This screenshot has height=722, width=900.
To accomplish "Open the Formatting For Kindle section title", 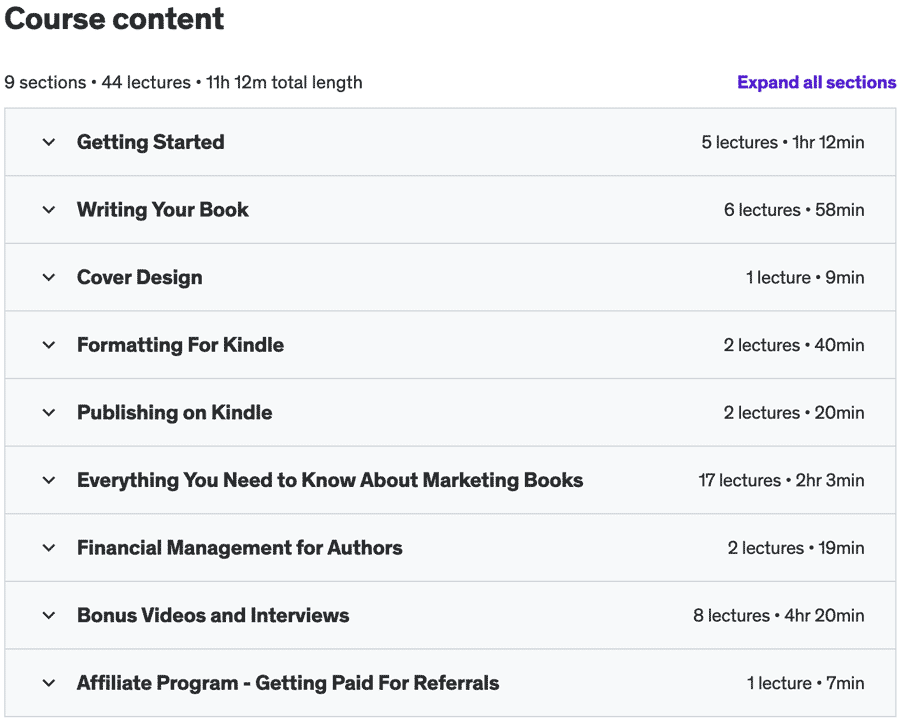I will [x=180, y=345].
